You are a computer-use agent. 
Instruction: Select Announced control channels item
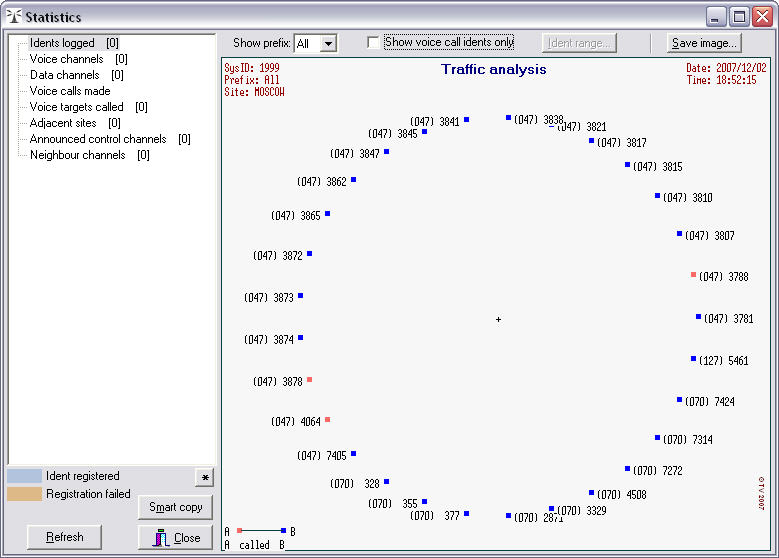[x=110, y=139]
